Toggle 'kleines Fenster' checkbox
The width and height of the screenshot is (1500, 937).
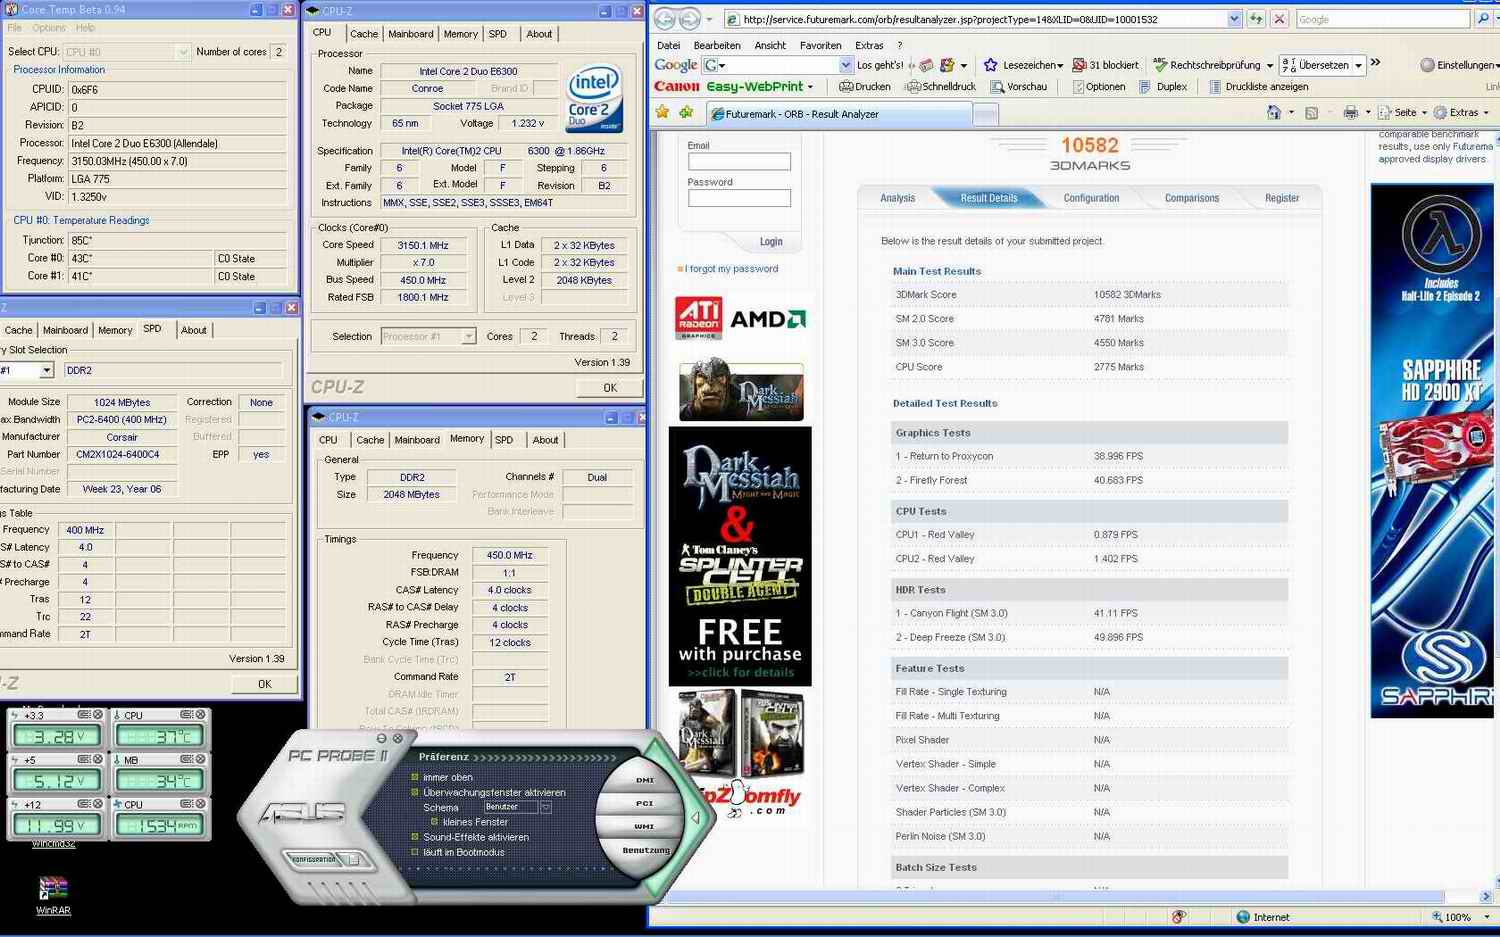point(435,822)
